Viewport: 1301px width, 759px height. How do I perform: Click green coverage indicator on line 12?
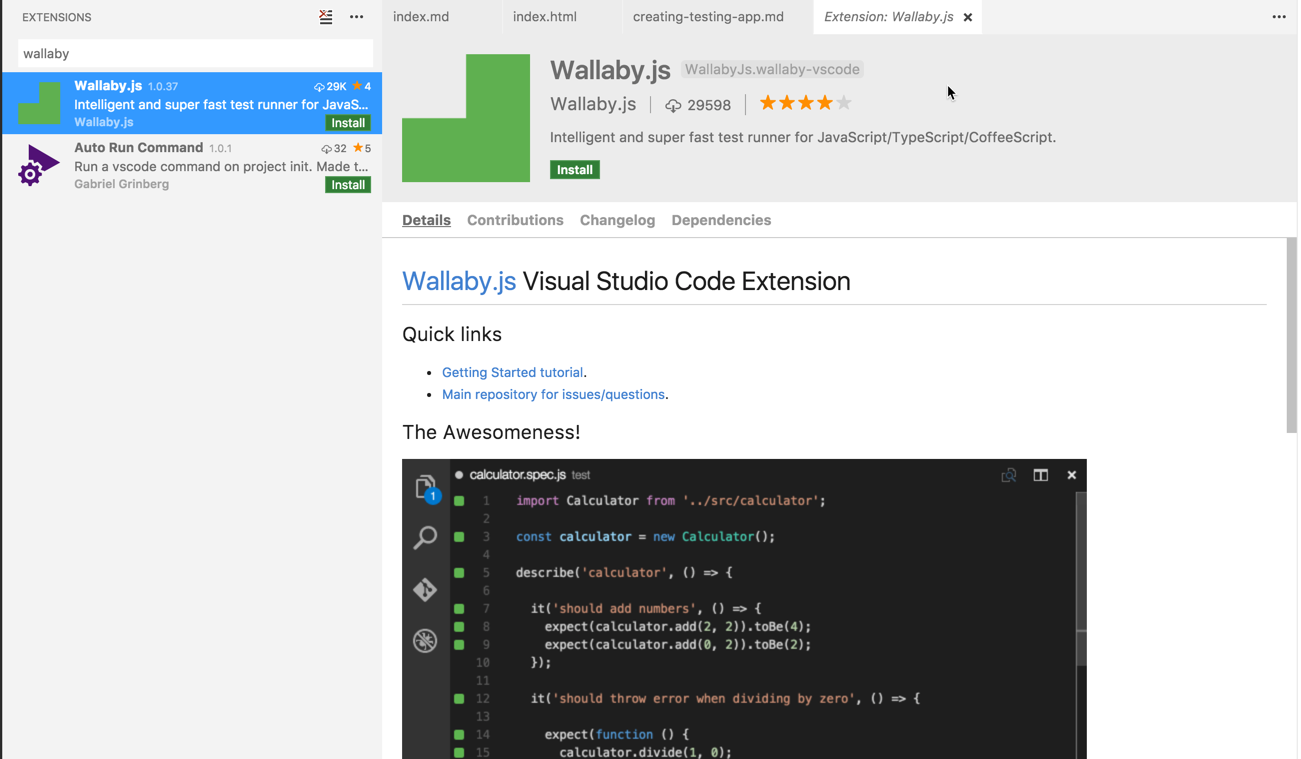(x=459, y=699)
